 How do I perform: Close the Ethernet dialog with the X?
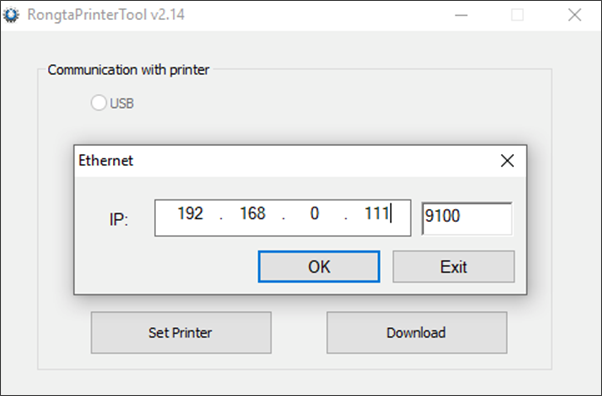[507, 161]
